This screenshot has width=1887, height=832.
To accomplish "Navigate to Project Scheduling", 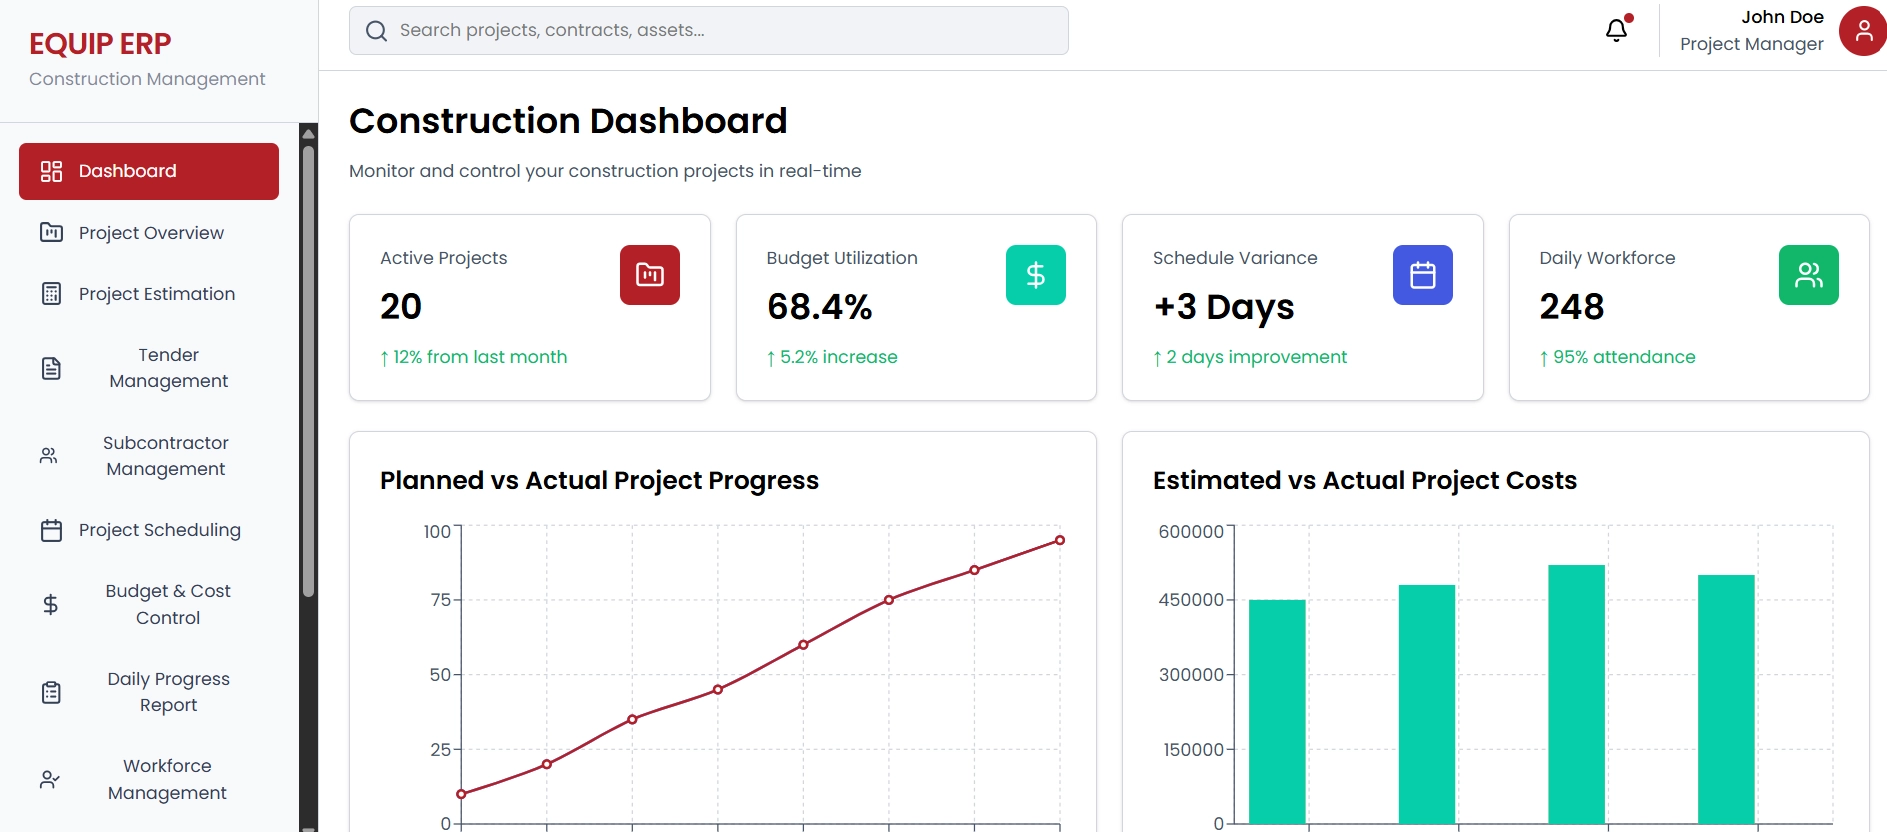I will tap(159, 530).
